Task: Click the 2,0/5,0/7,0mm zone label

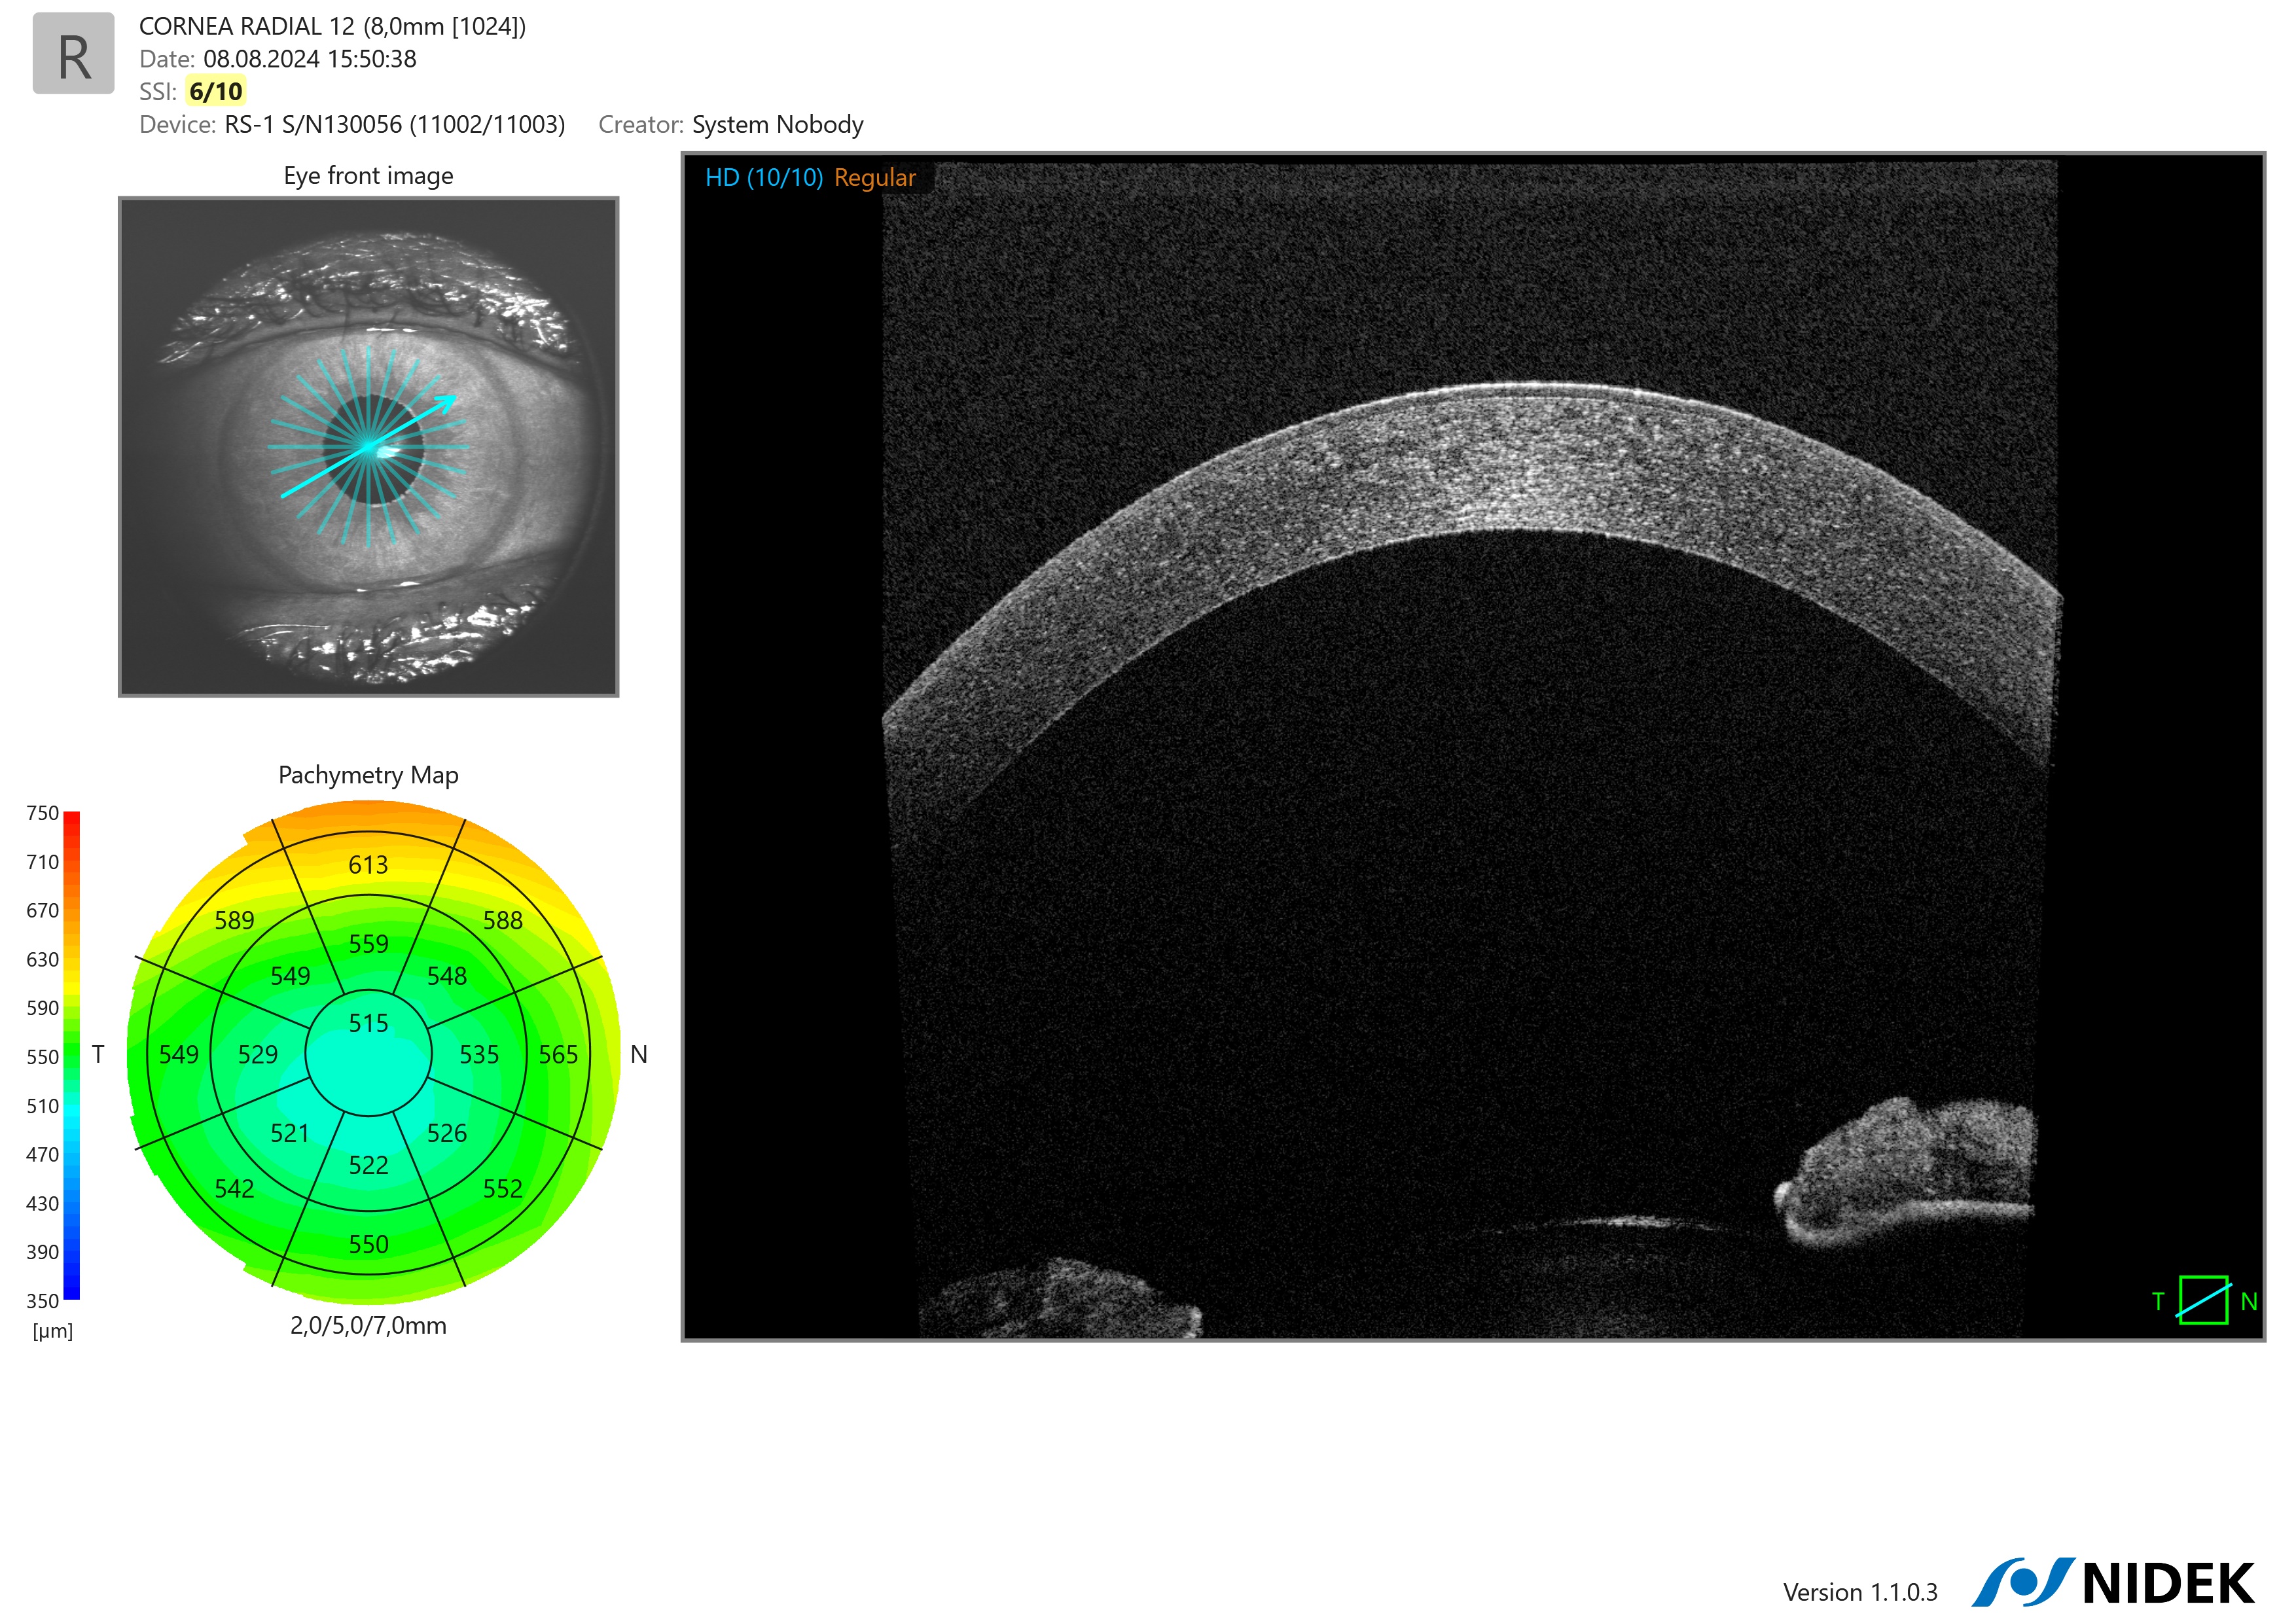Action: point(368,1325)
